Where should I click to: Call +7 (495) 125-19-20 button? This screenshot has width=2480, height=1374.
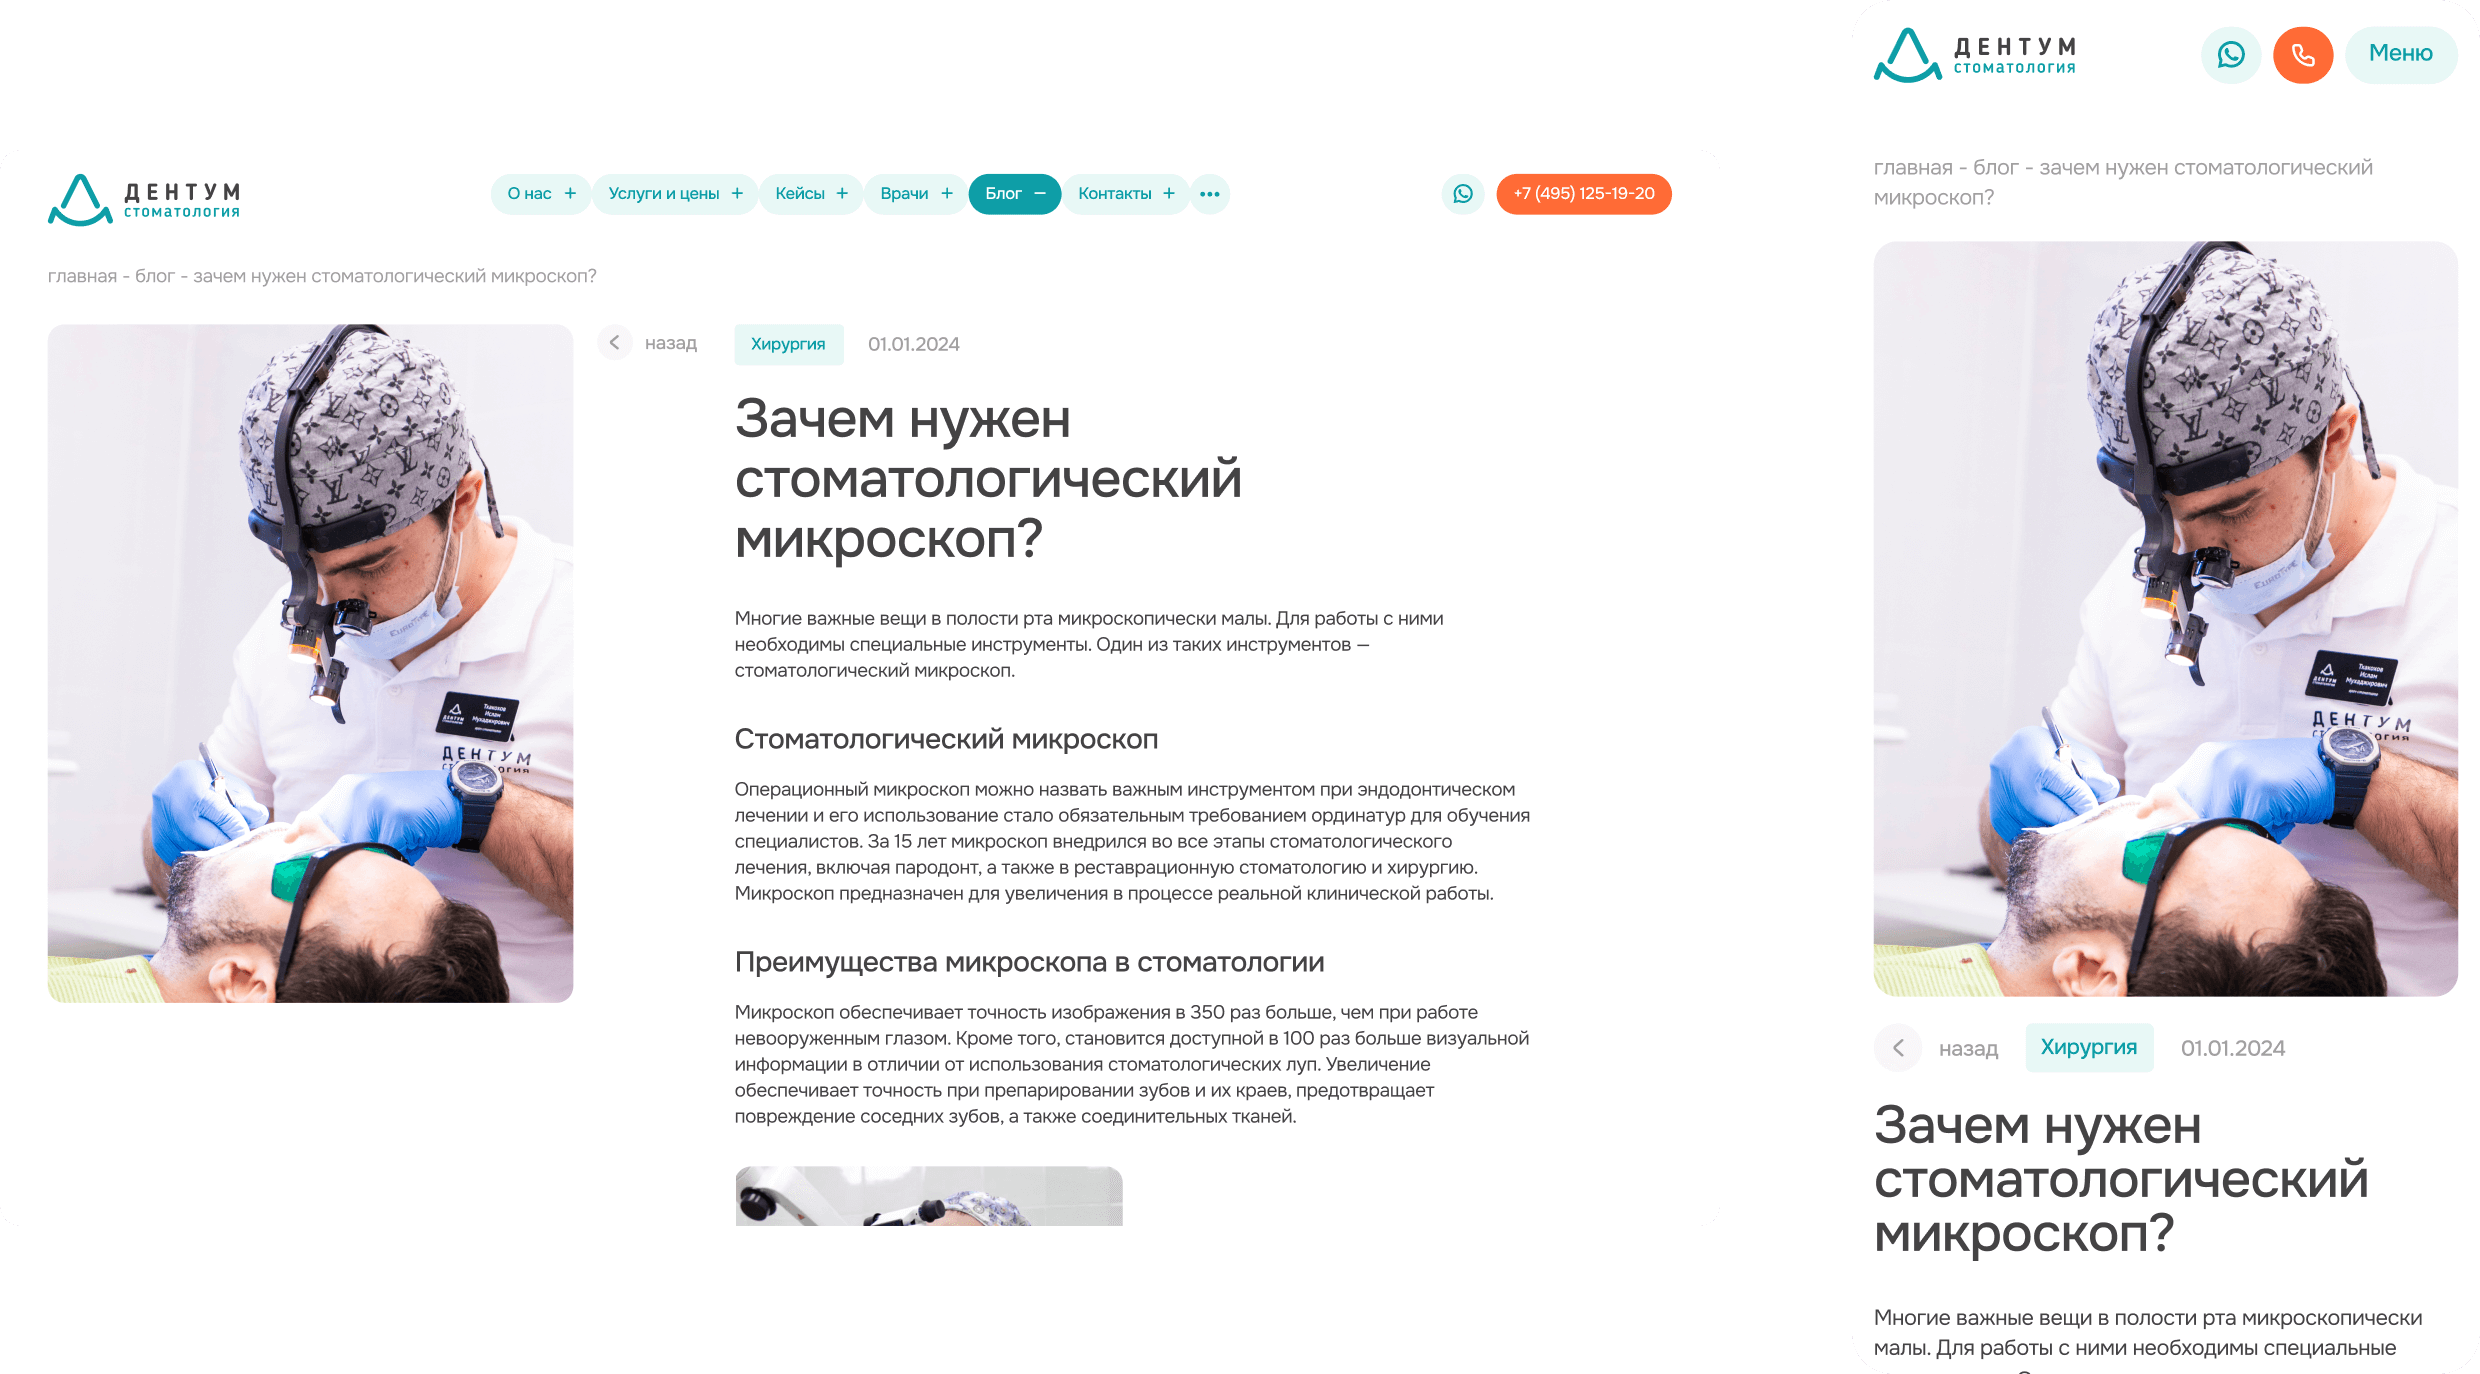pos(1584,194)
